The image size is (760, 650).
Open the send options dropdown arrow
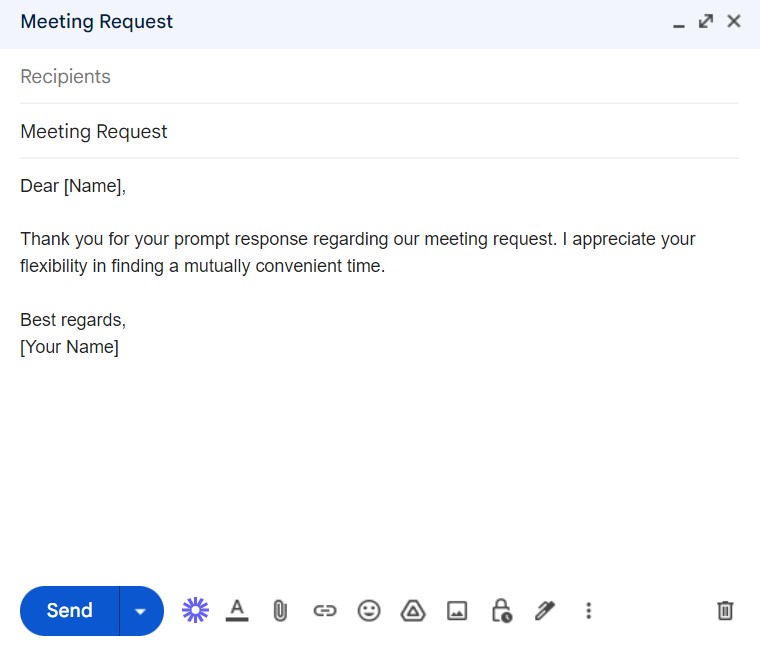[x=142, y=611]
